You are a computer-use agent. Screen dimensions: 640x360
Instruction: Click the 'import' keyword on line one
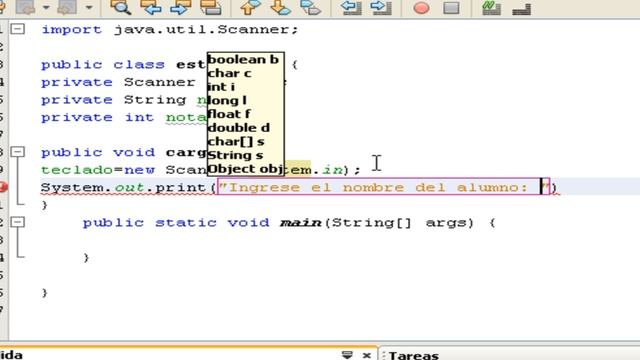click(71, 29)
